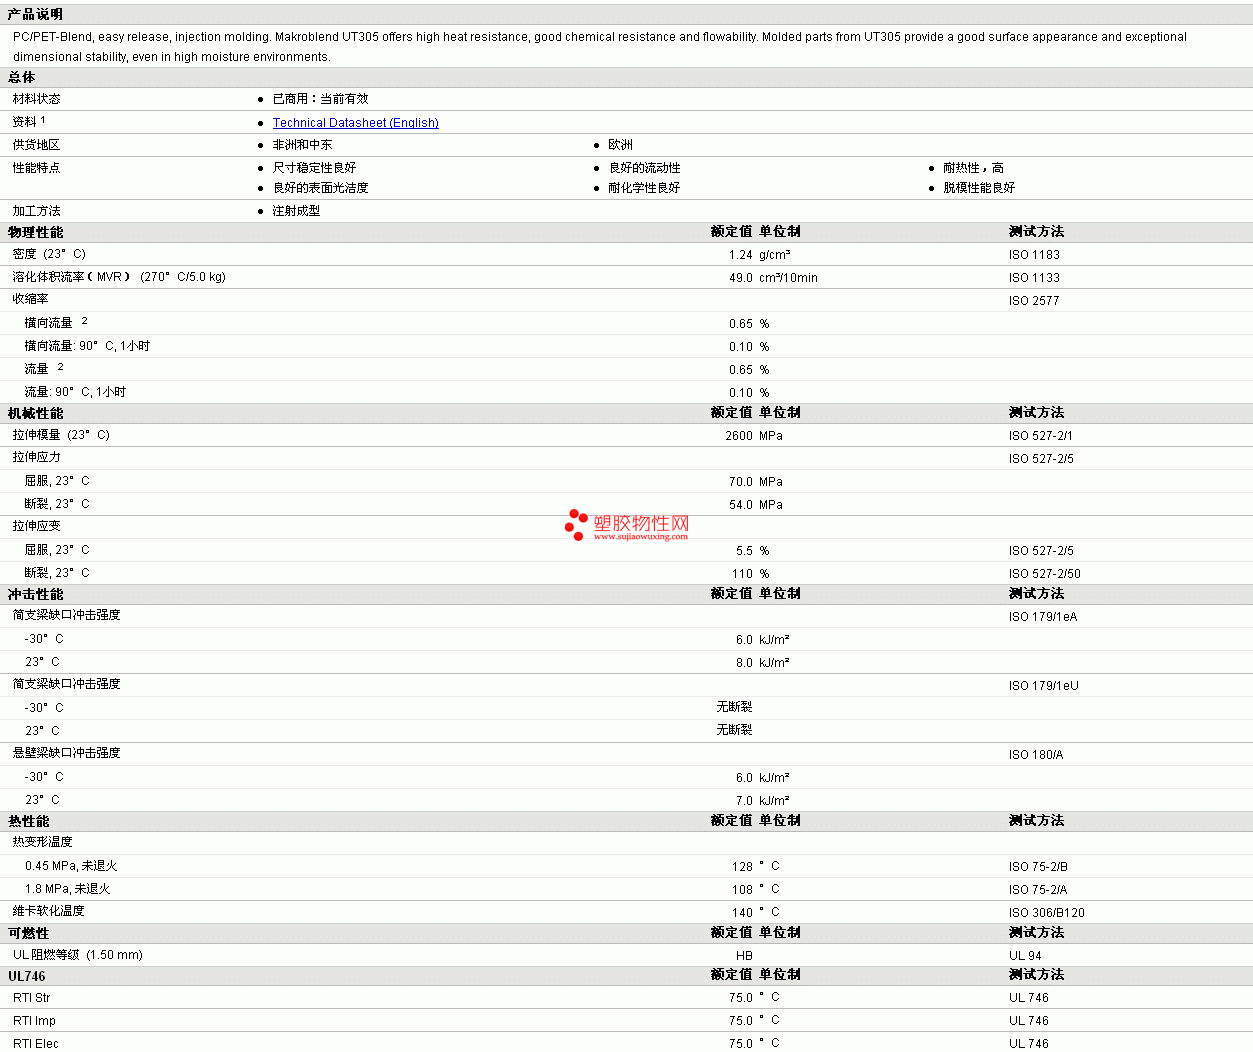This screenshot has height=1052, width=1253.
Task: Open the Technical Datasheet (English) link
Action: 355,123
